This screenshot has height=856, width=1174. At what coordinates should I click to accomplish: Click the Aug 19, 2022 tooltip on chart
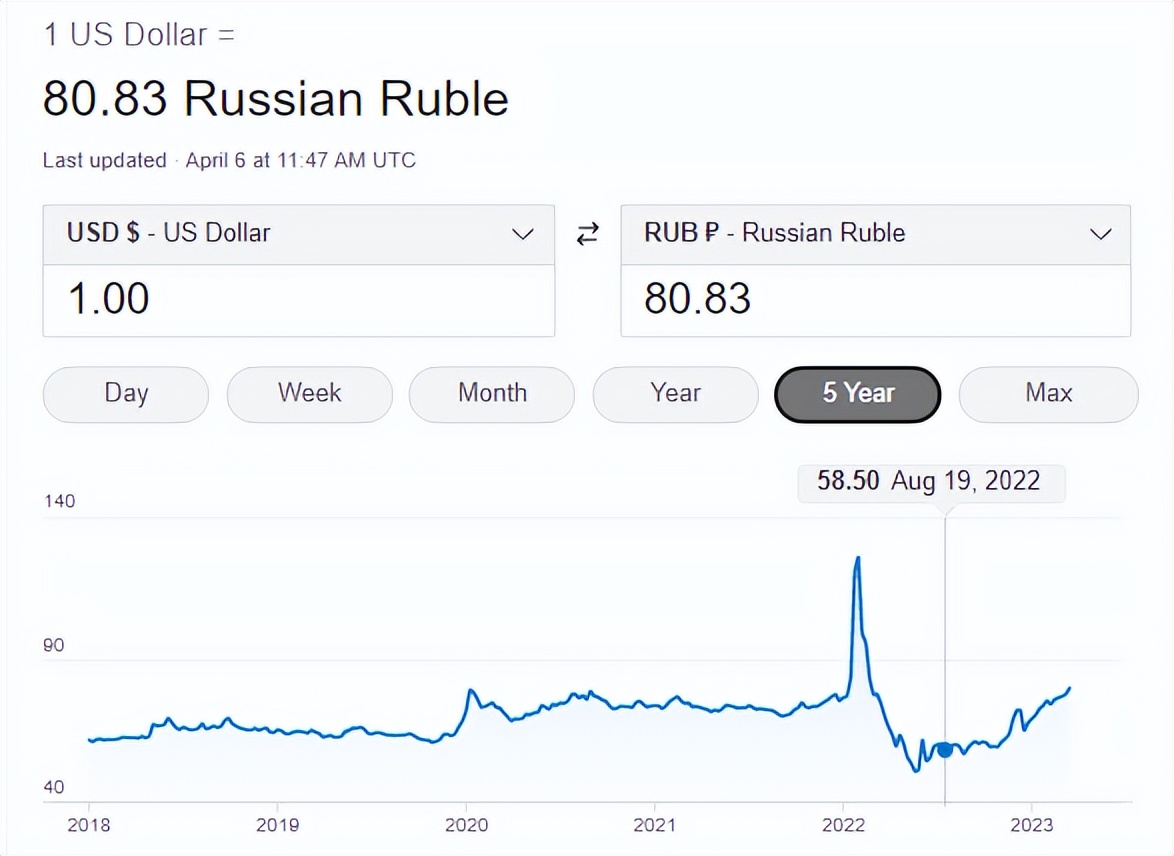tap(930, 482)
